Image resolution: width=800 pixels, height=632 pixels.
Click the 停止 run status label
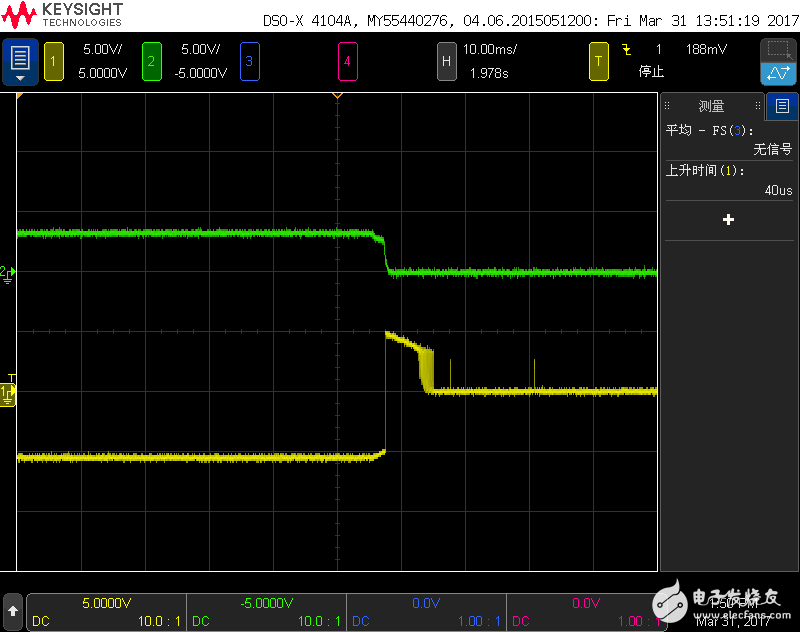pos(651,71)
